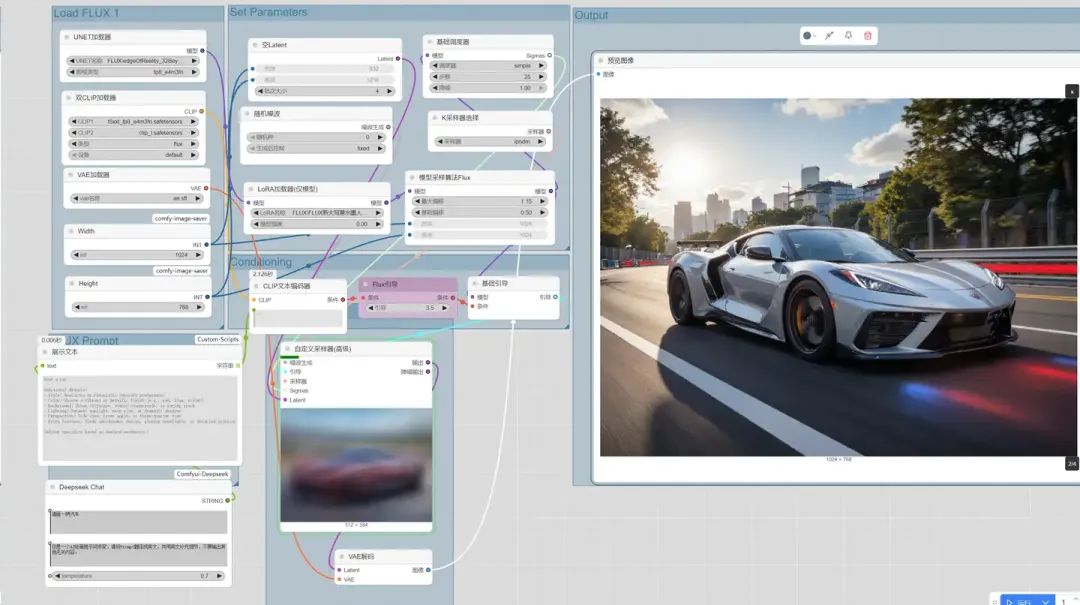Collapse the 预览图像 node

coord(601,61)
